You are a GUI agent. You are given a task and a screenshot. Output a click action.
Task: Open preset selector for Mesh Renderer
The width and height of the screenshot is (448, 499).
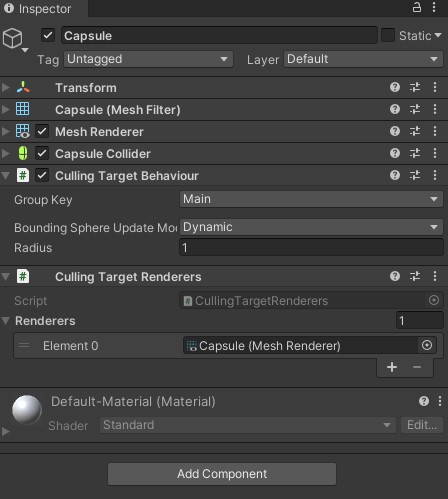pos(415,131)
